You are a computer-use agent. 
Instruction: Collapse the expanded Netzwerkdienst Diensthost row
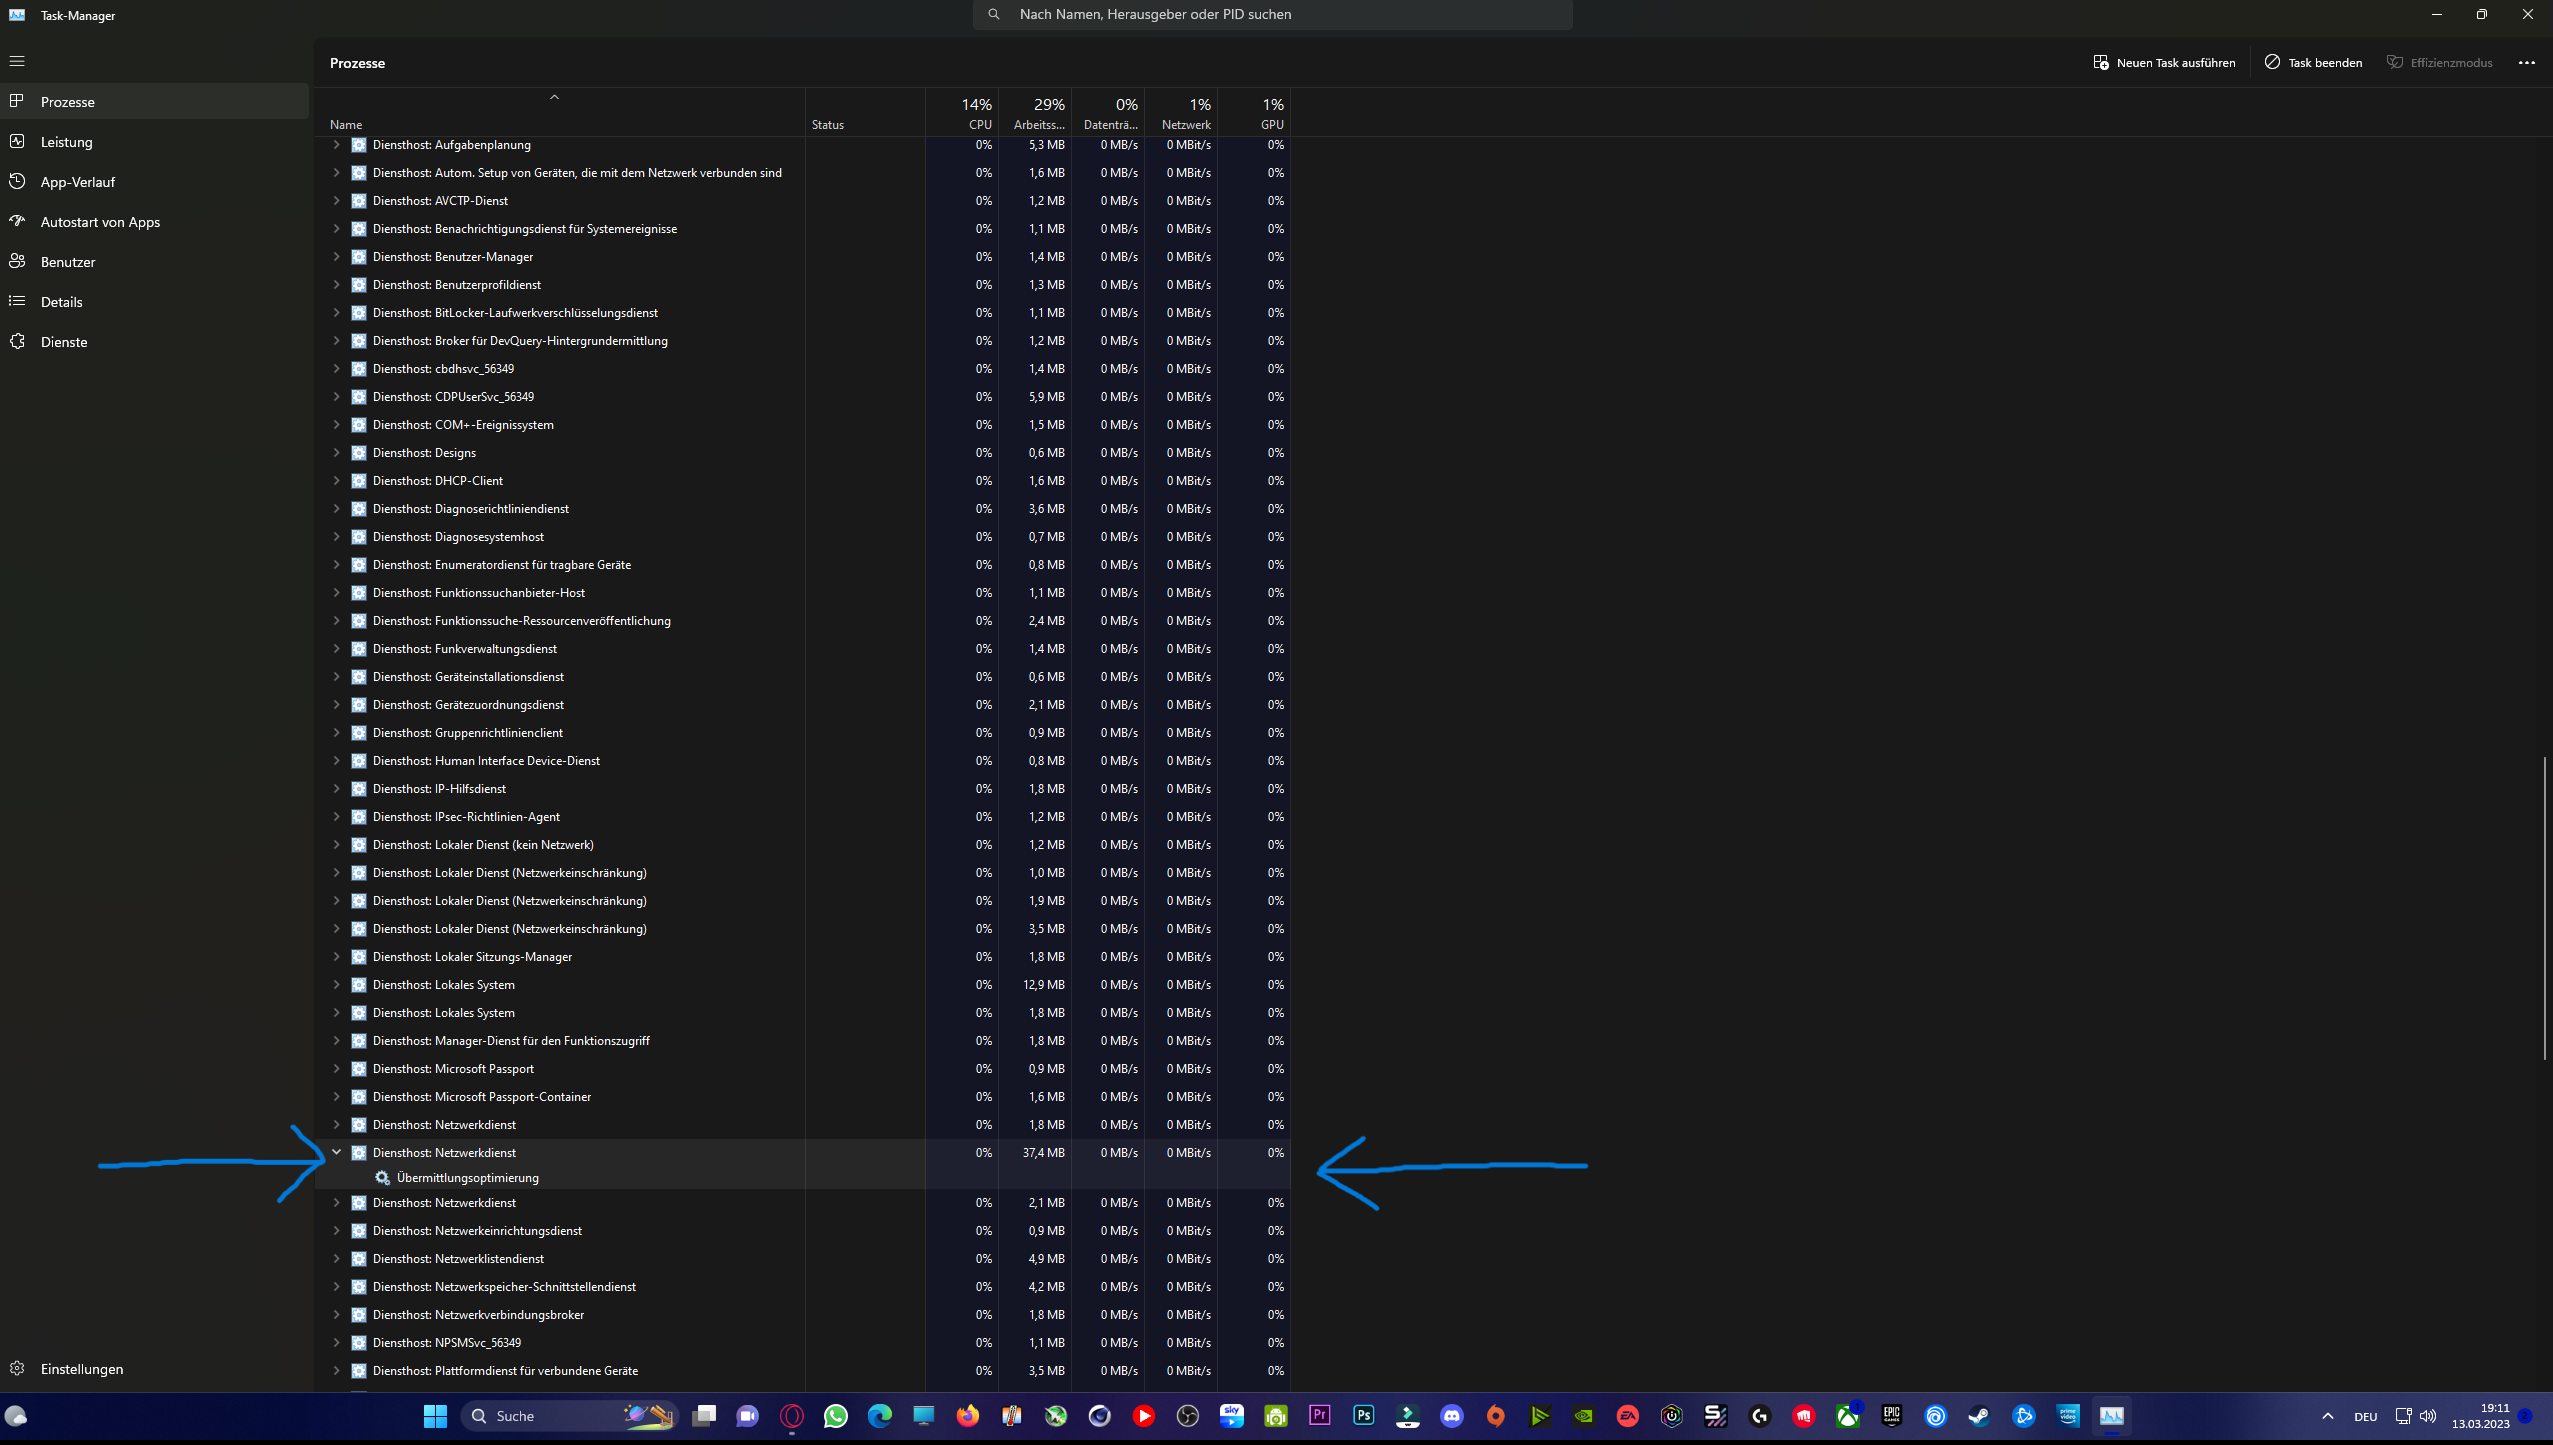[x=337, y=1152]
